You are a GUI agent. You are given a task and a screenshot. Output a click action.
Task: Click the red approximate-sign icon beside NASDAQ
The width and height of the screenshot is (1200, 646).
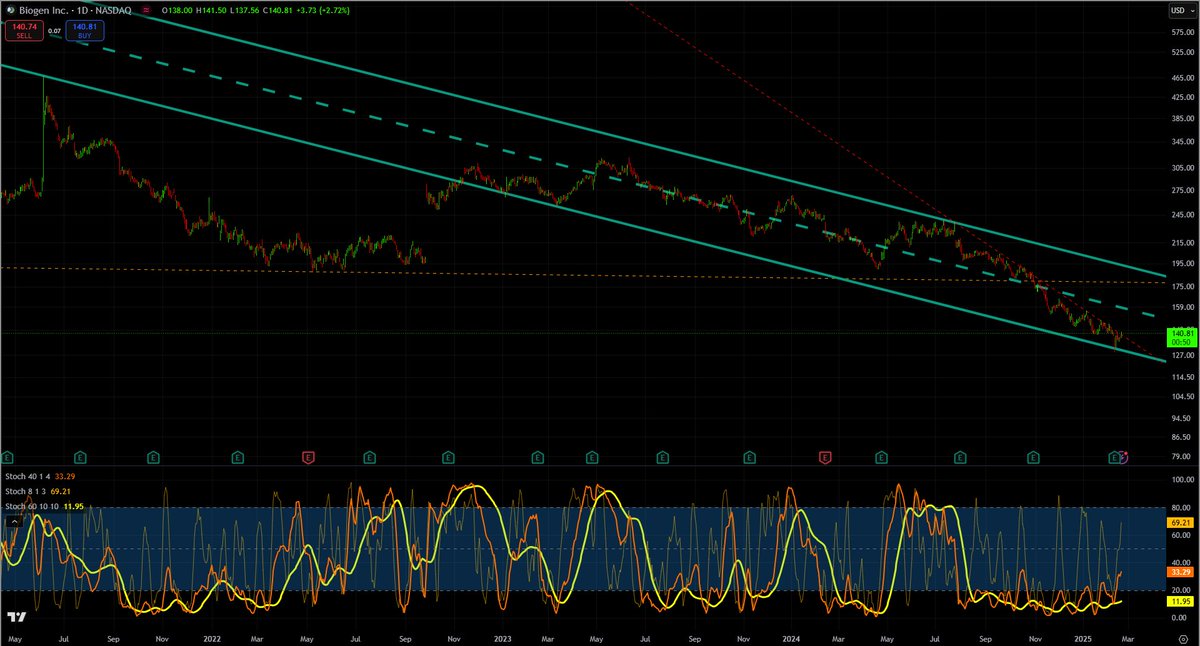145,11
